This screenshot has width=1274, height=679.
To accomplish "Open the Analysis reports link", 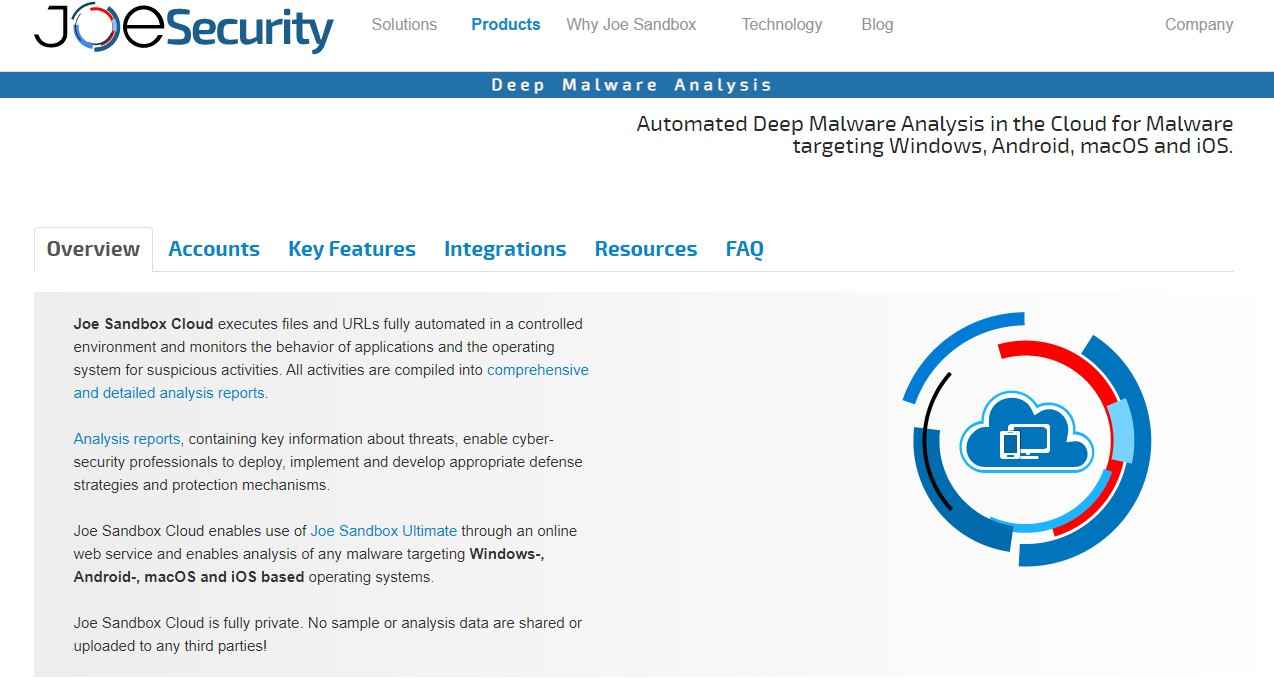I will point(127,439).
